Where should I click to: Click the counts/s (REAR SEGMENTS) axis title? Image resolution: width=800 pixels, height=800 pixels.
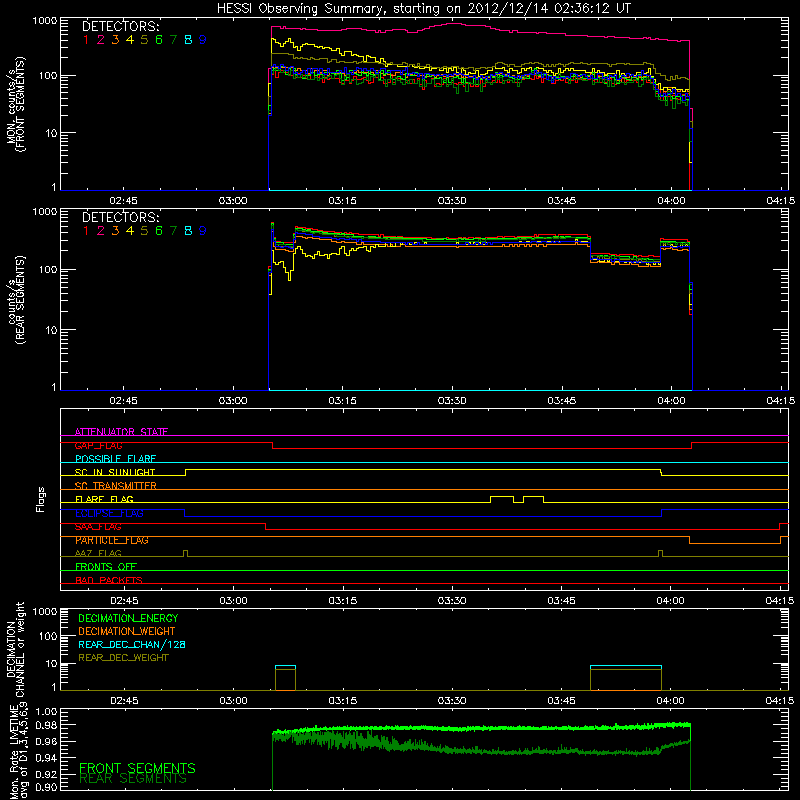15,300
